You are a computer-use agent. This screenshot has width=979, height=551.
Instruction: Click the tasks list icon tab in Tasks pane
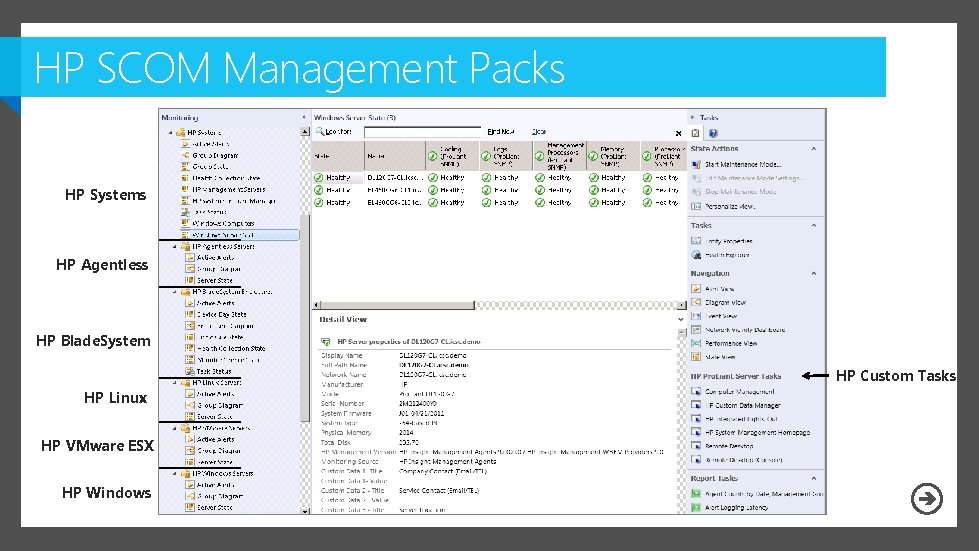click(x=696, y=133)
